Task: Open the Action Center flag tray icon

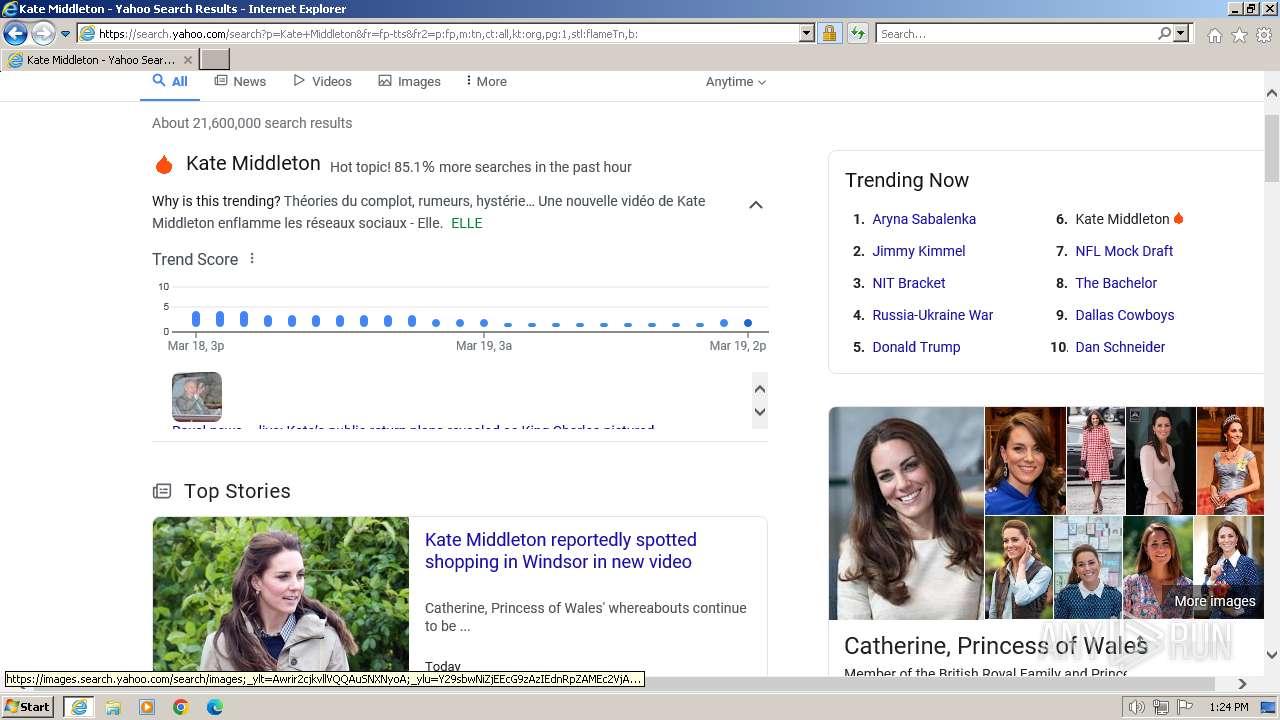Action: [1185, 707]
